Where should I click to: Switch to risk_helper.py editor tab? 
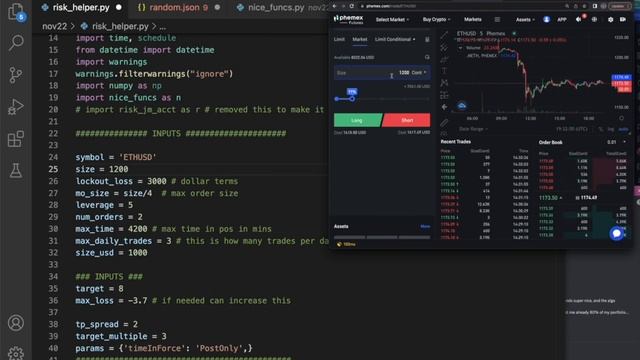click(x=81, y=7)
